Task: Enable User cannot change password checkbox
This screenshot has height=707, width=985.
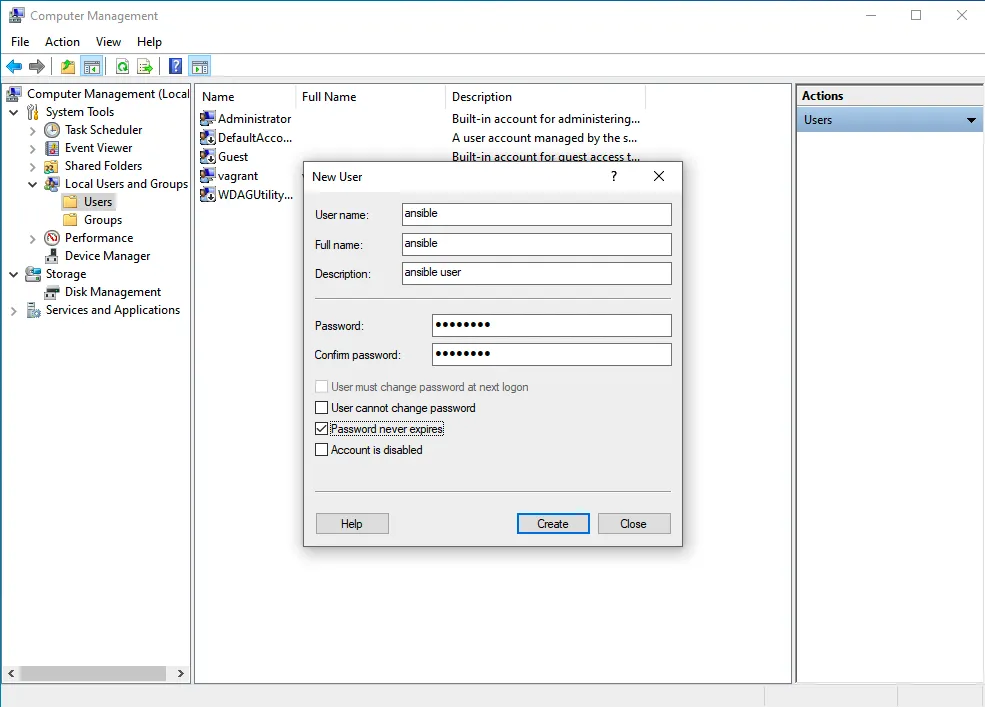Action: click(321, 408)
